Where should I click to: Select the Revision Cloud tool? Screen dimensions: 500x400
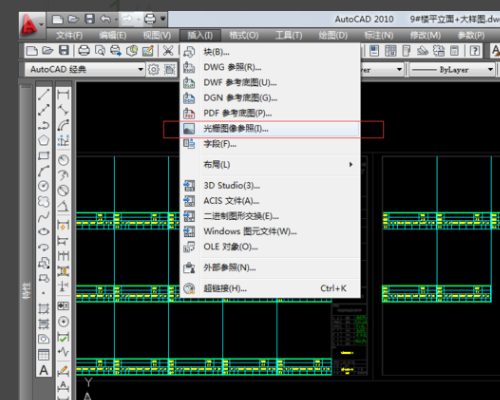44,201
